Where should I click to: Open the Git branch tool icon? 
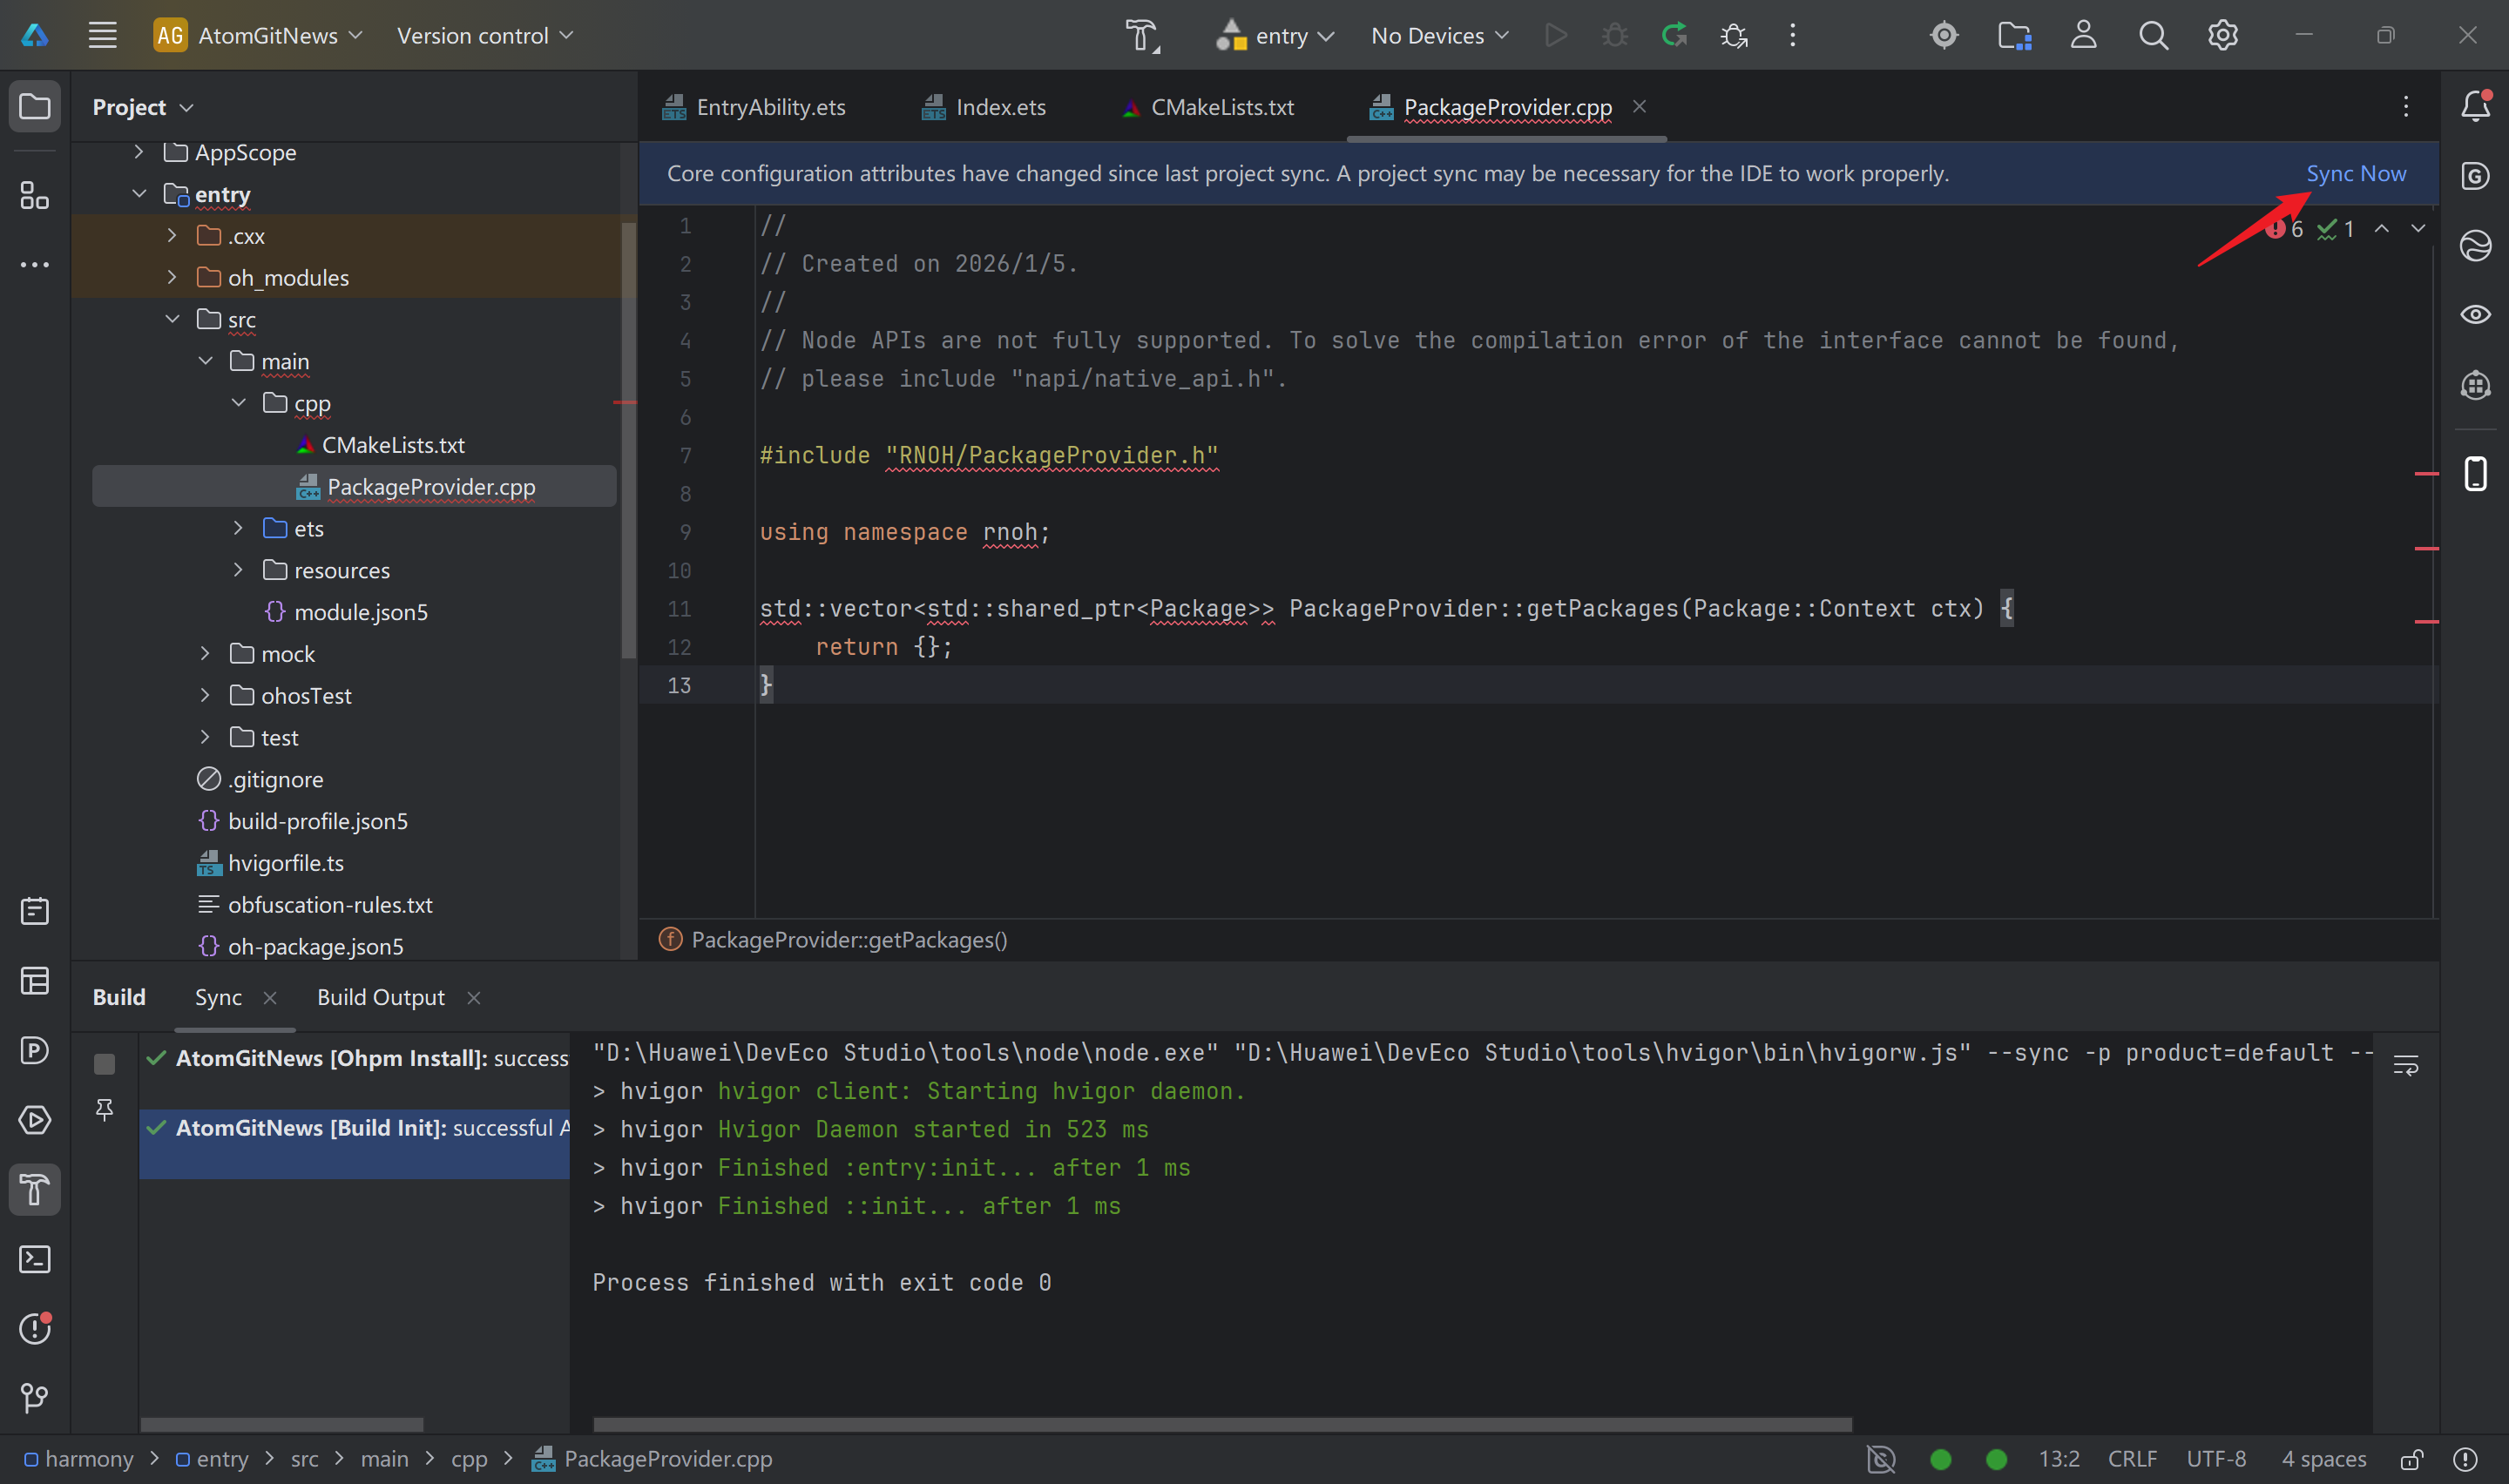pyautogui.click(x=35, y=1397)
